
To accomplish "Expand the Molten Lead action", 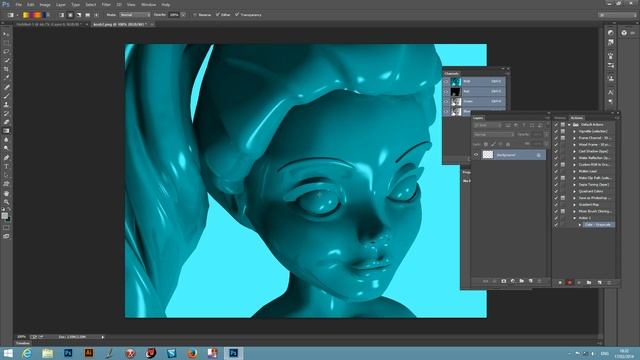I will coord(574,171).
